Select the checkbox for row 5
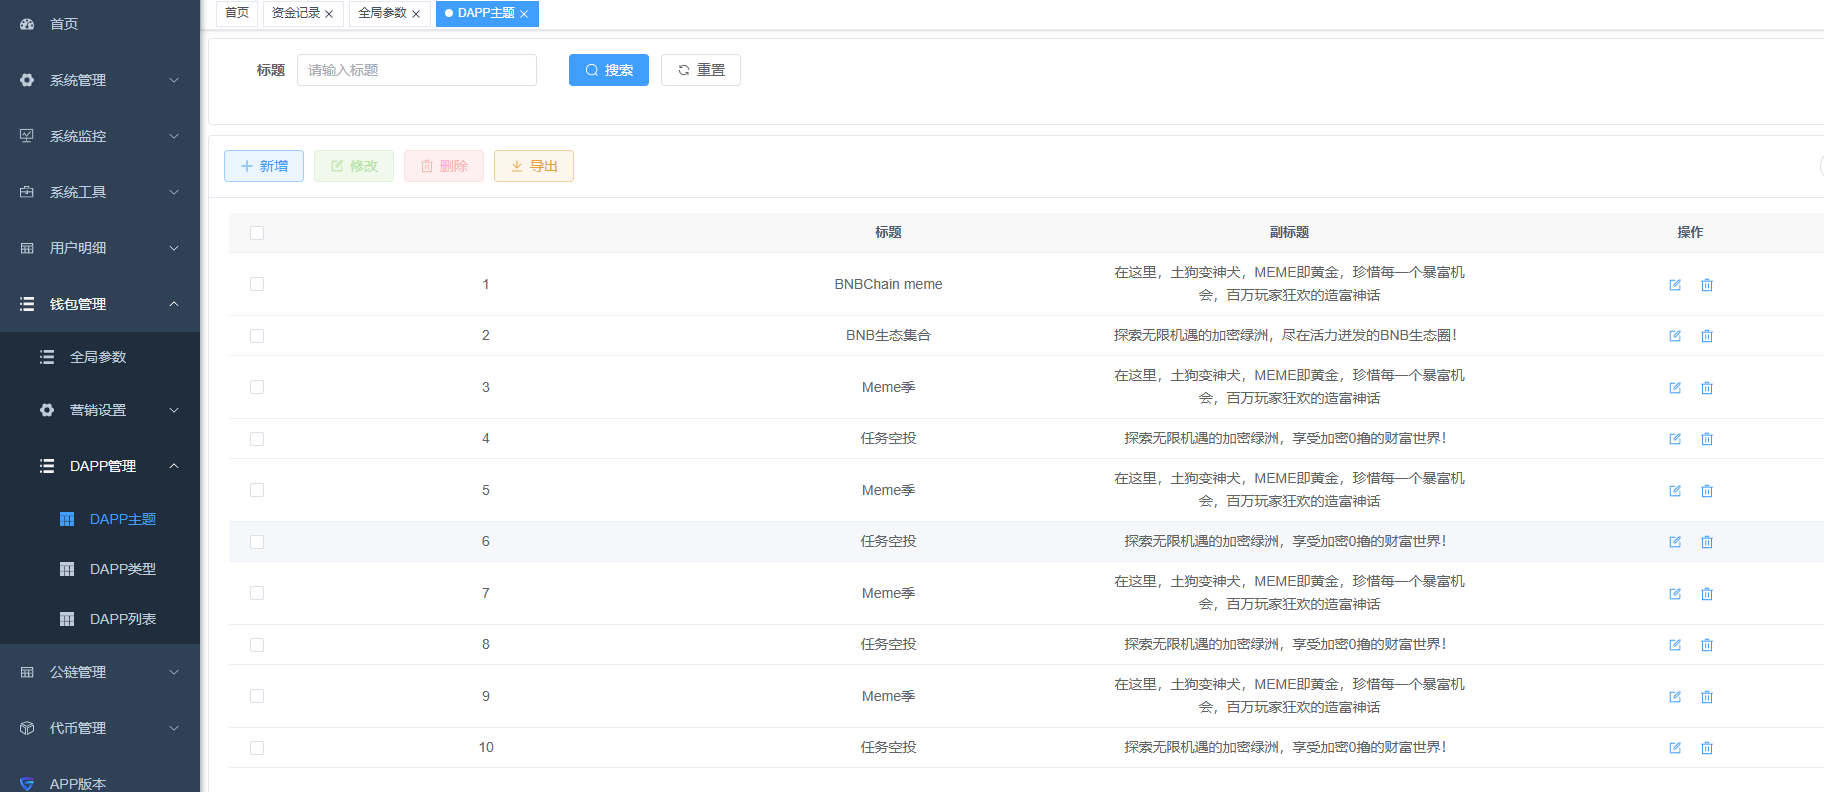The width and height of the screenshot is (1824, 792). coord(257,490)
